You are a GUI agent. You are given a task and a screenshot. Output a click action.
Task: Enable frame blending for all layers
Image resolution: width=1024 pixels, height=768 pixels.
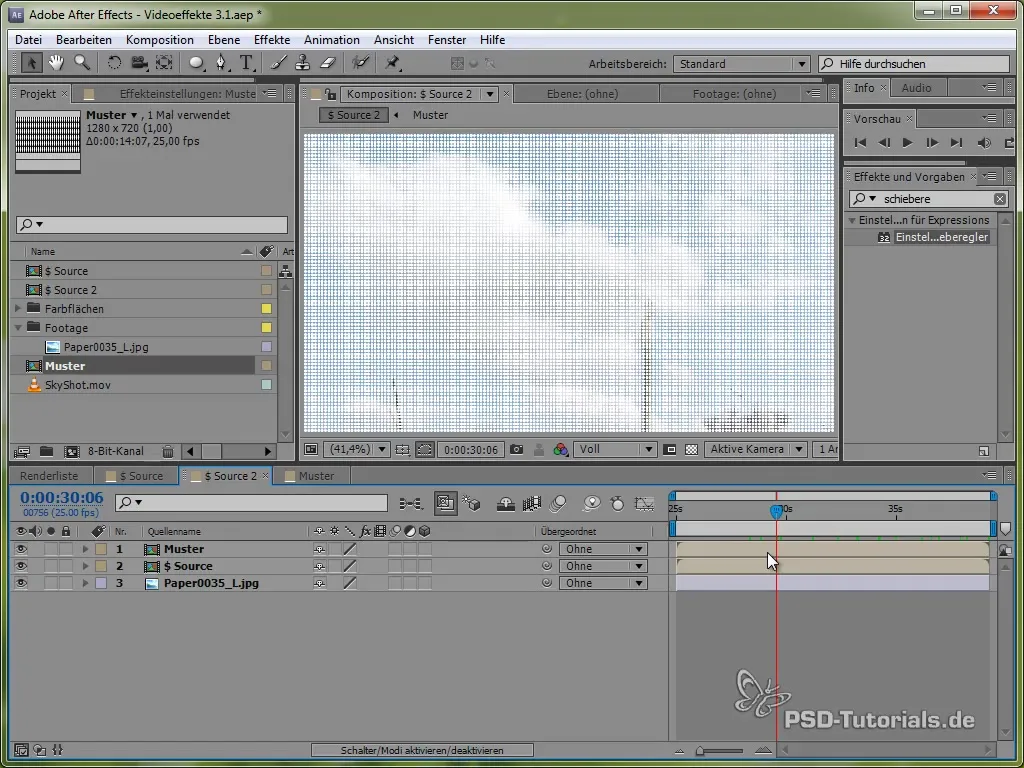click(x=532, y=504)
